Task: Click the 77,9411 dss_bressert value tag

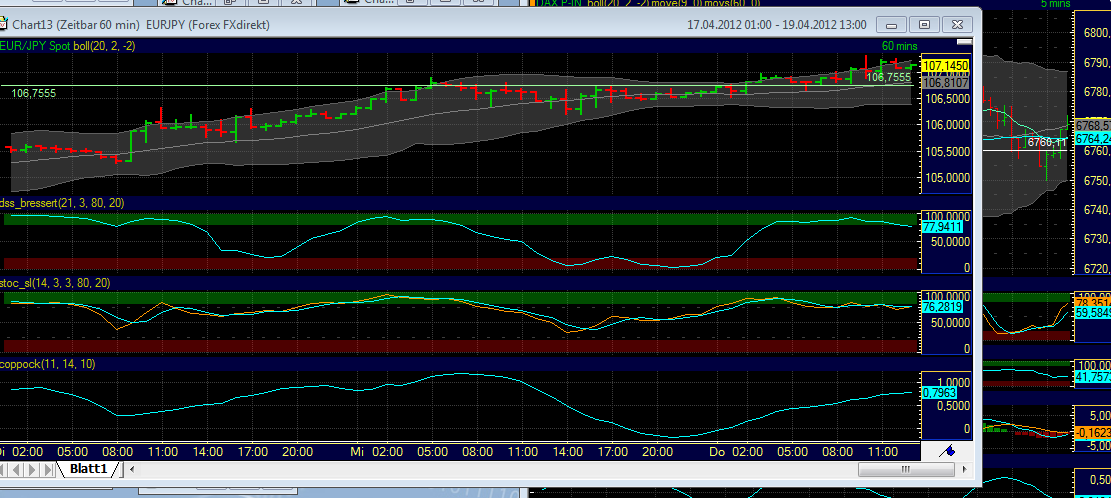Action: [941, 227]
